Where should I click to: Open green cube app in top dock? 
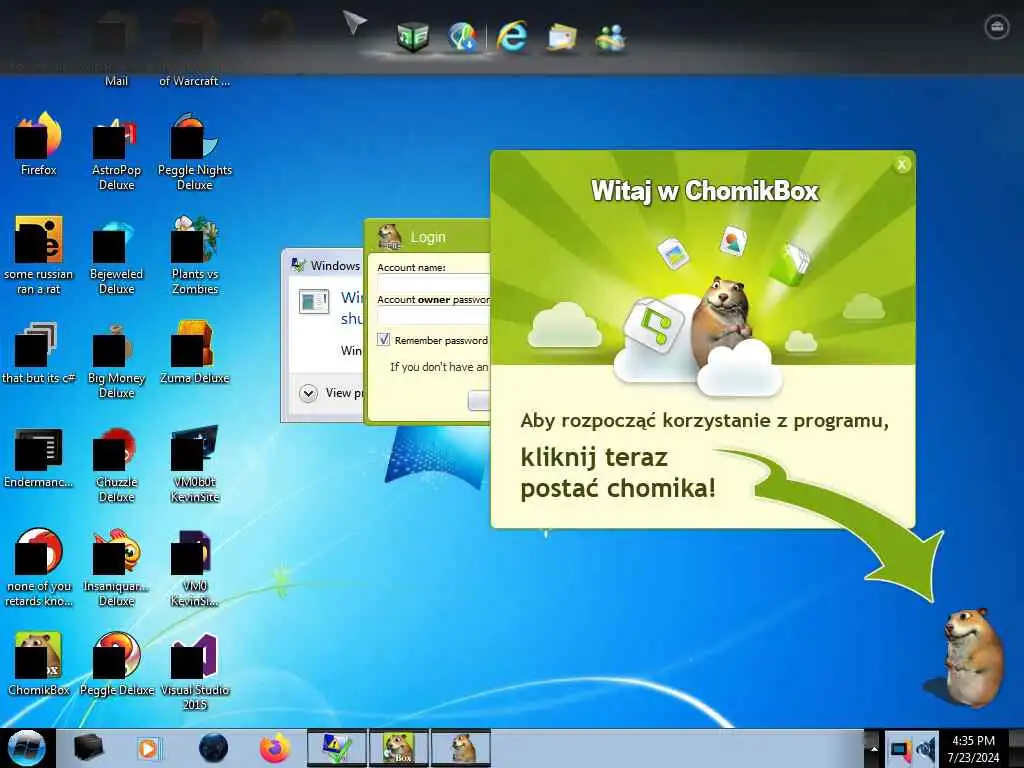tap(413, 37)
